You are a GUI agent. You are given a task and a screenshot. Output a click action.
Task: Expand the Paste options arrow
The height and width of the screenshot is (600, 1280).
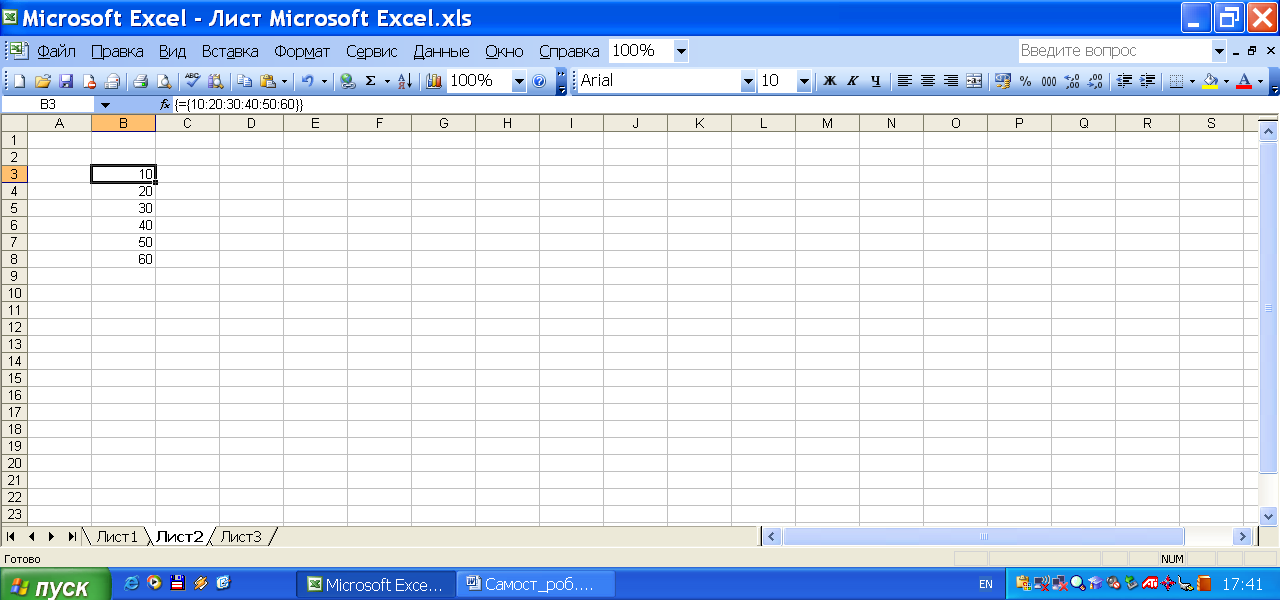284,81
